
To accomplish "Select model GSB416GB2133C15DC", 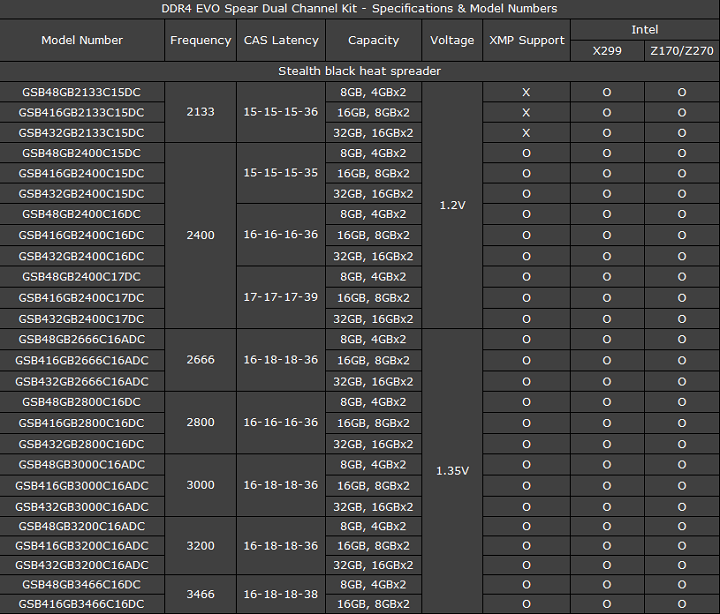I will coord(82,113).
